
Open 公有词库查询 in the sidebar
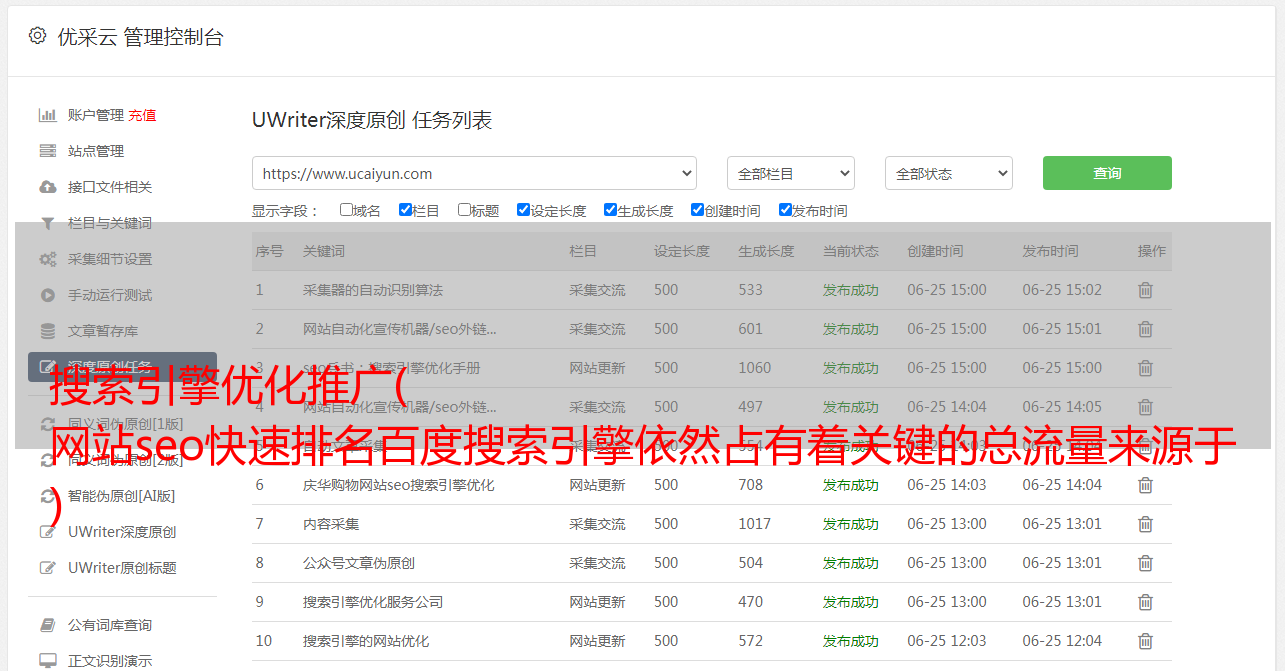pyautogui.click(x=110, y=625)
